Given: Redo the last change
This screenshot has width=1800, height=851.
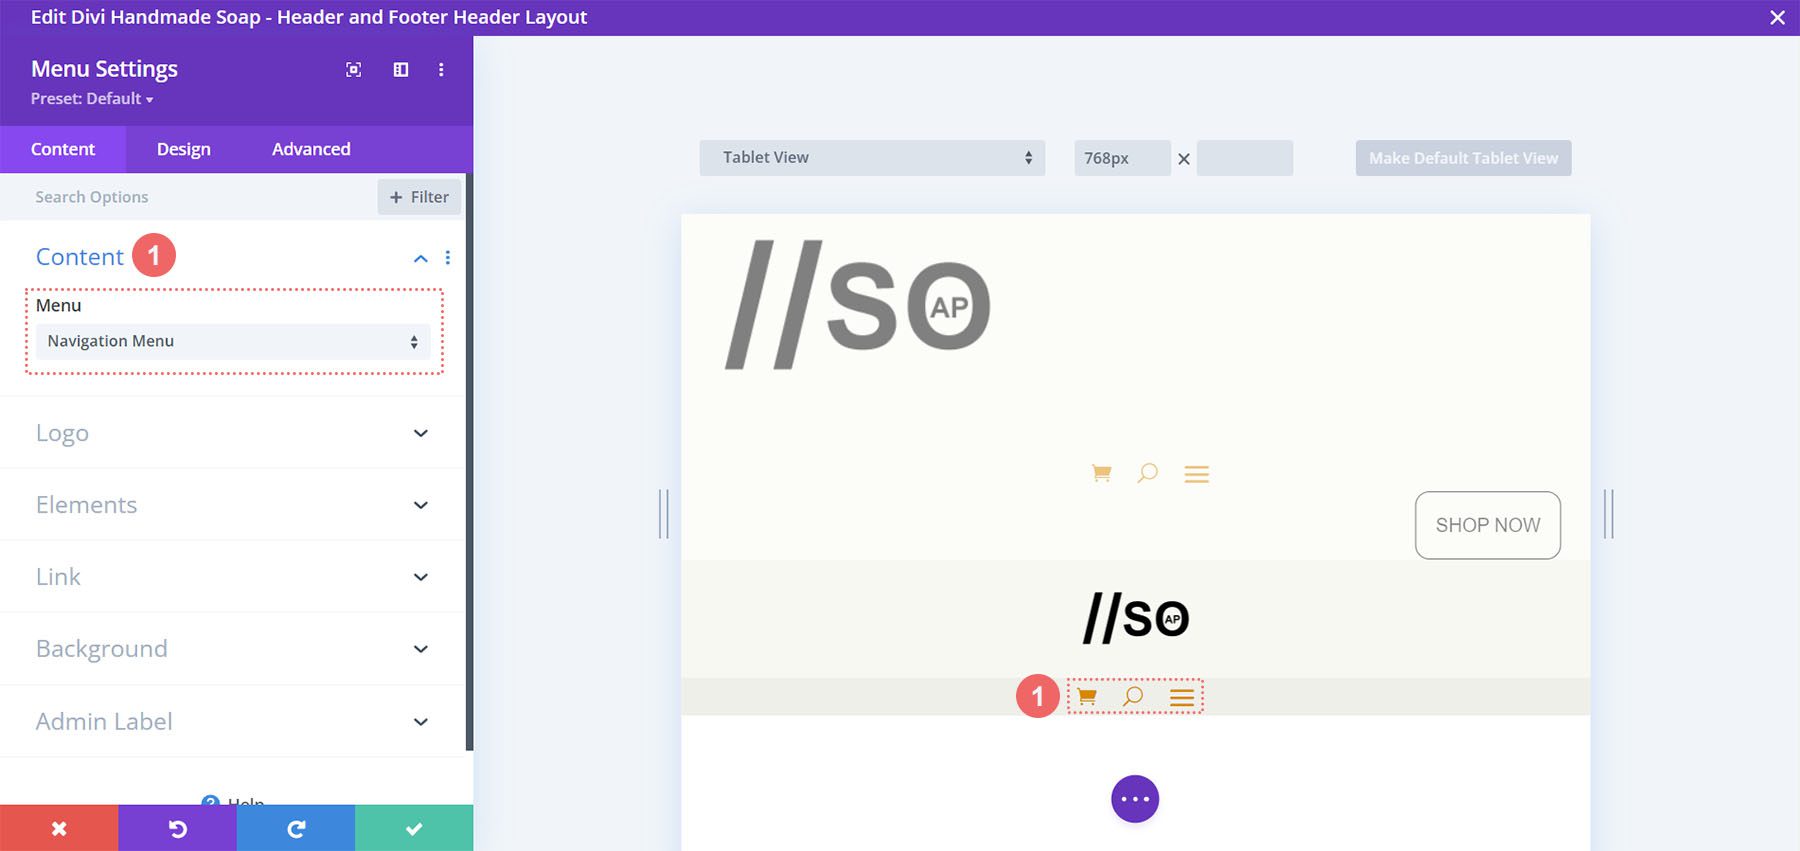Looking at the screenshot, I should pos(296,828).
